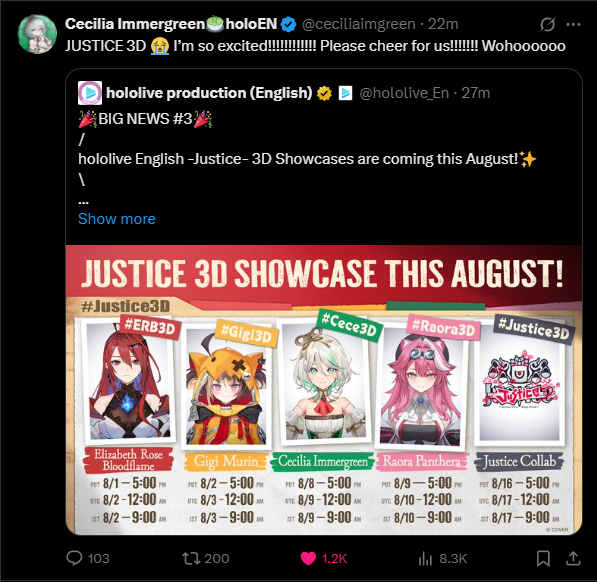
Task: Expand quoted tweet with Show more
Action: (117, 219)
